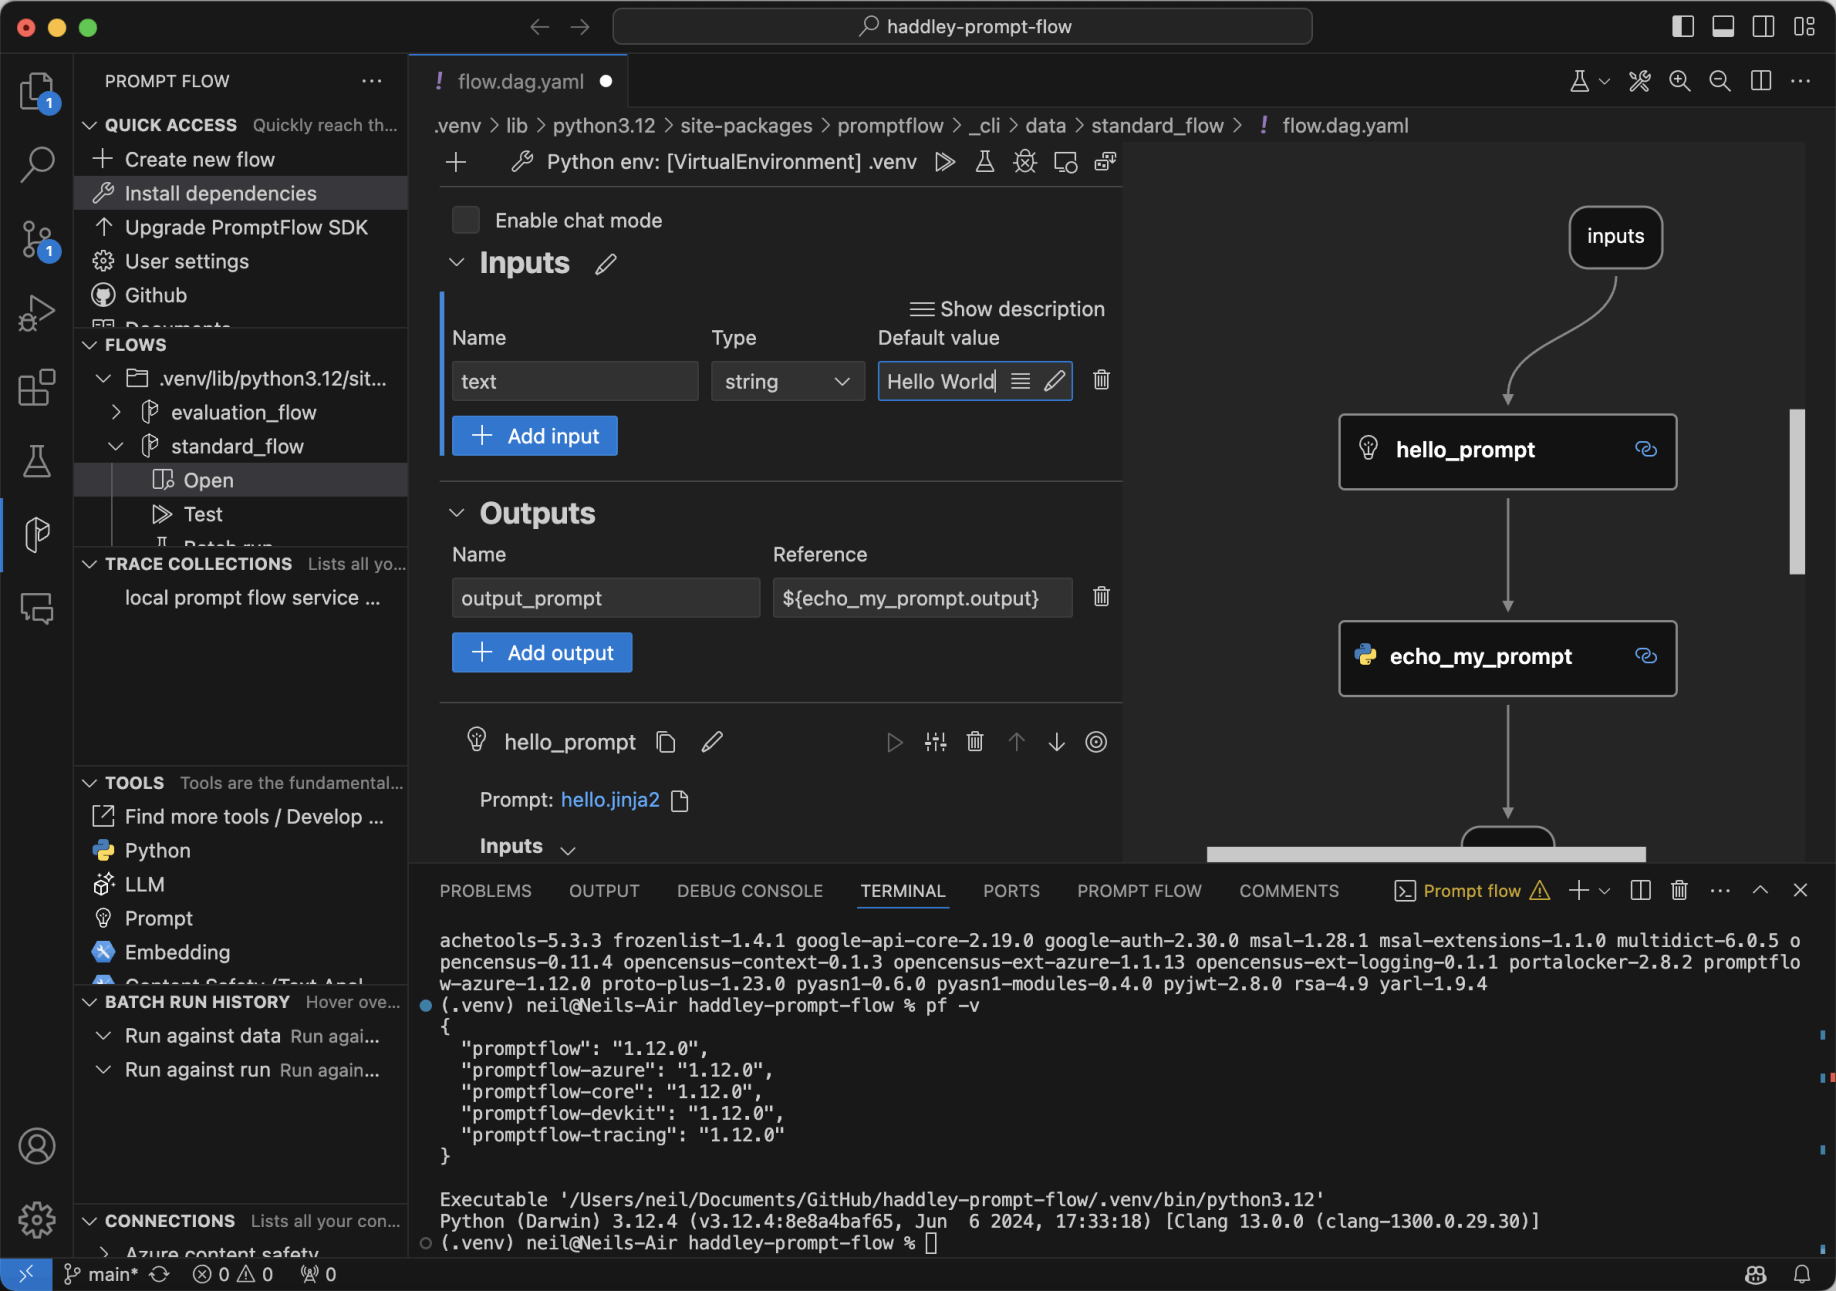Collapse the Outputs section
Screen dimensions: 1836x1291
(457, 513)
